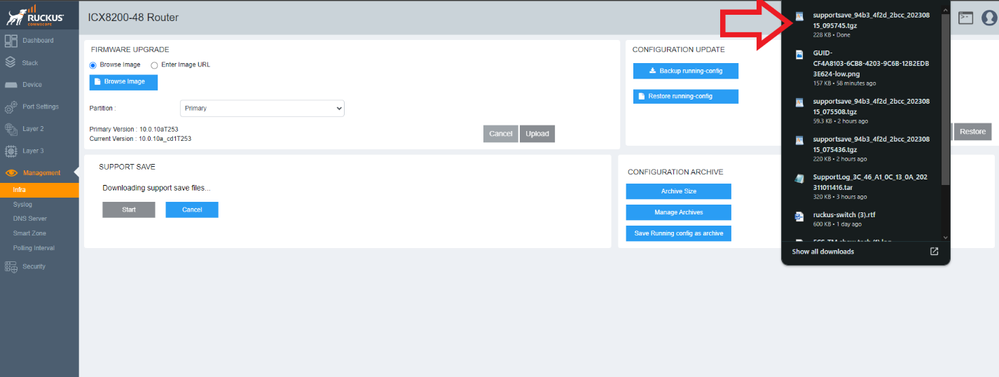The image size is (999, 377).
Task: Open the Layer 3 sidebar icon
Action: [11, 151]
